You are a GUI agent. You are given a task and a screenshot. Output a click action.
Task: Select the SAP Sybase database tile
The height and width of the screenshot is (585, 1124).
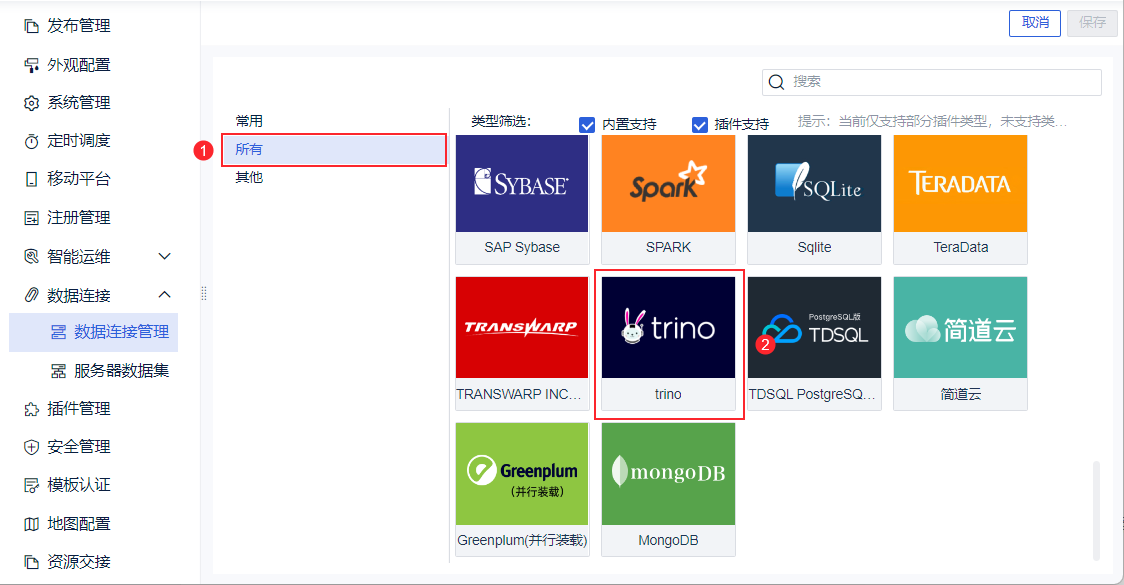tap(522, 199)
